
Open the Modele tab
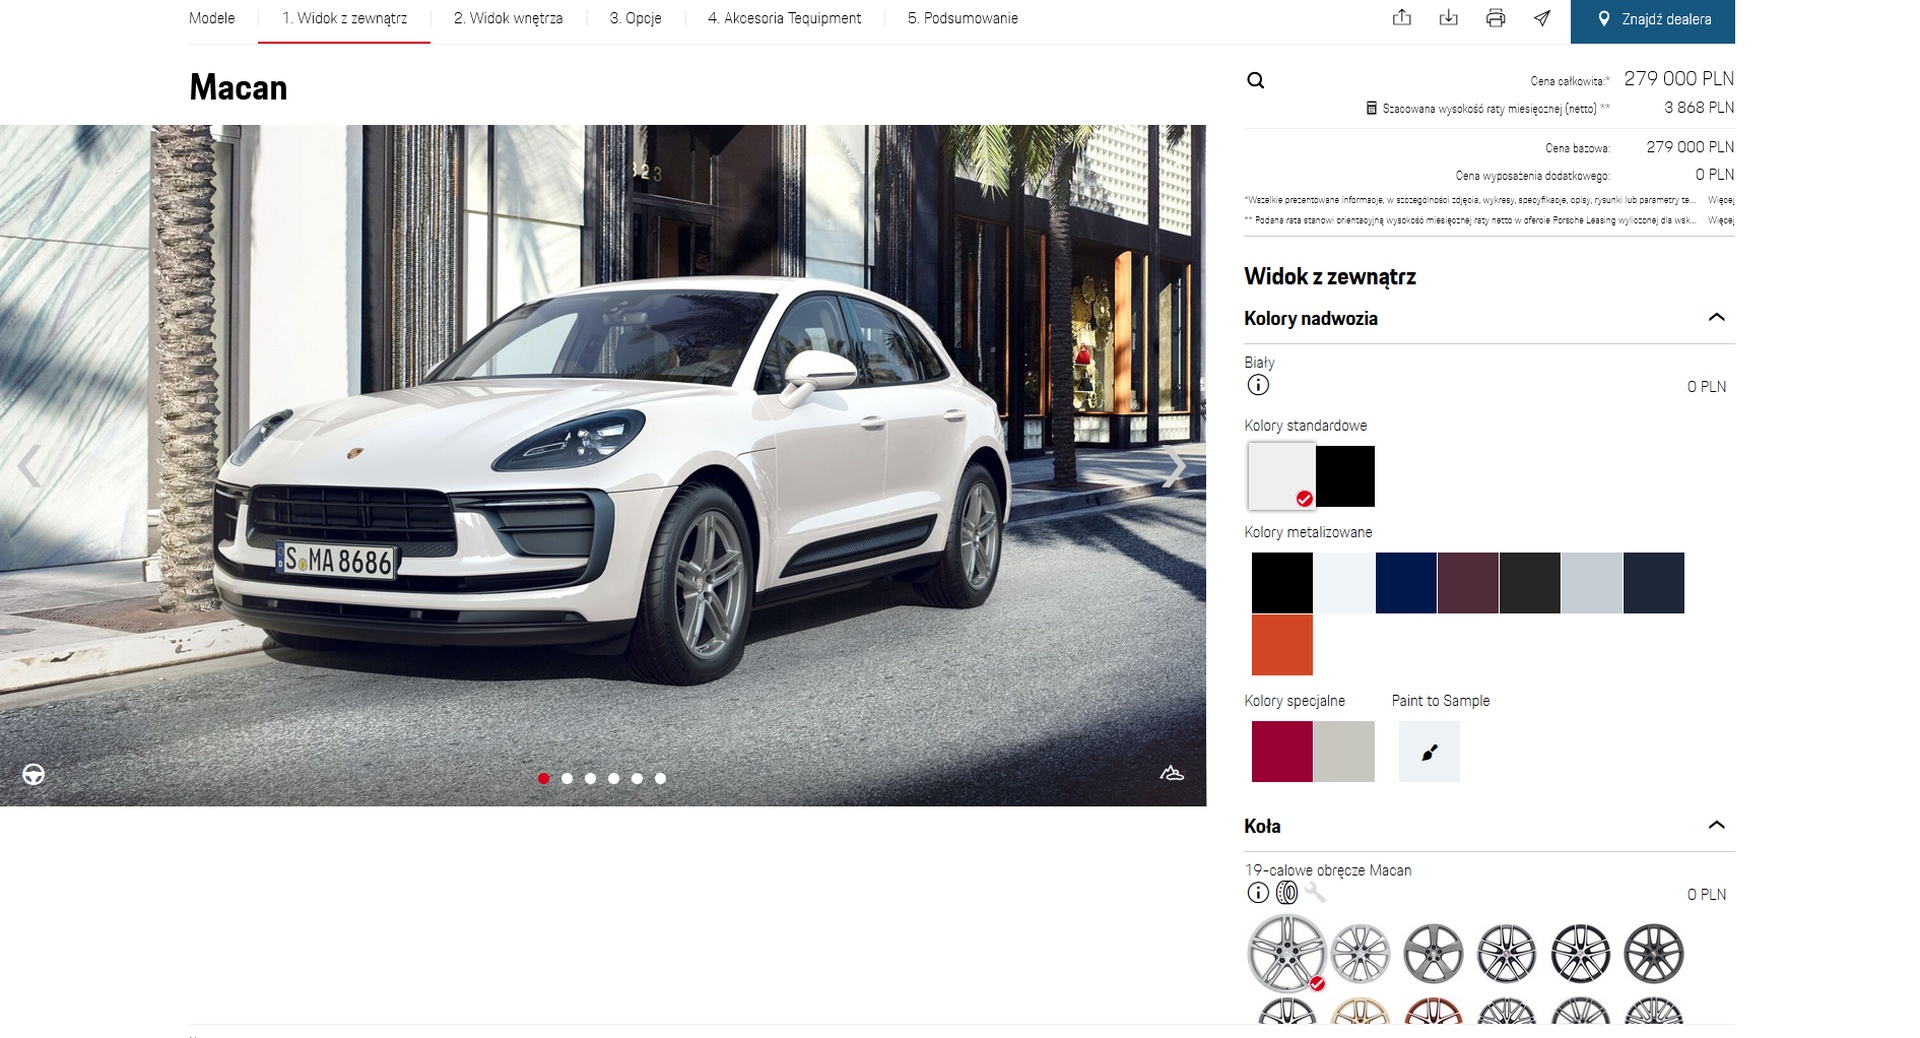point(212,18)
